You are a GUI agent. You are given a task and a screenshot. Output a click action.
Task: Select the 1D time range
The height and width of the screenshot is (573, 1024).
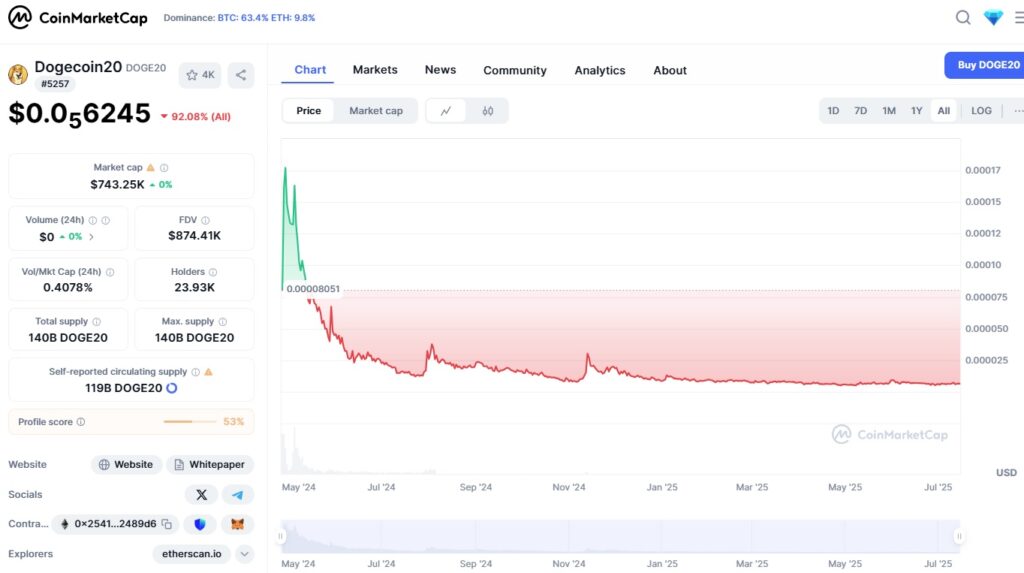[x=833, y=111]
